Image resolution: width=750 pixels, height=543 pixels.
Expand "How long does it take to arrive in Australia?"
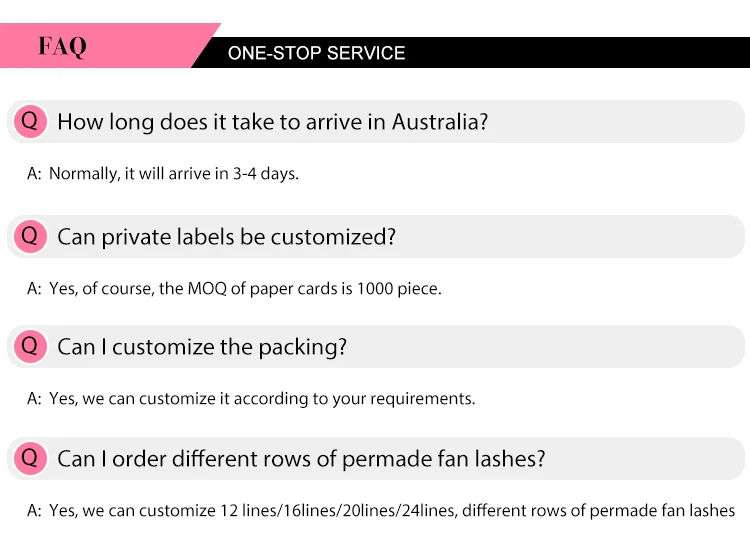(x=272, y=122)
